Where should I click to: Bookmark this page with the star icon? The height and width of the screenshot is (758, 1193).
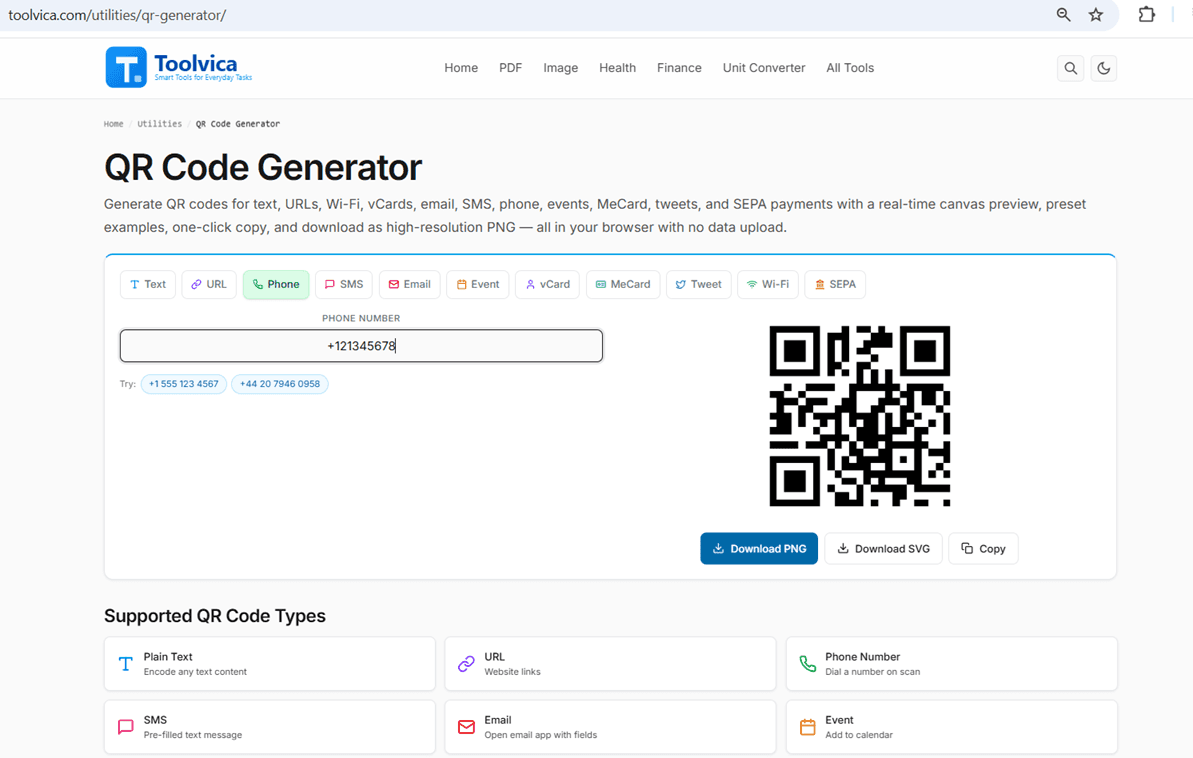(1096, 14)
